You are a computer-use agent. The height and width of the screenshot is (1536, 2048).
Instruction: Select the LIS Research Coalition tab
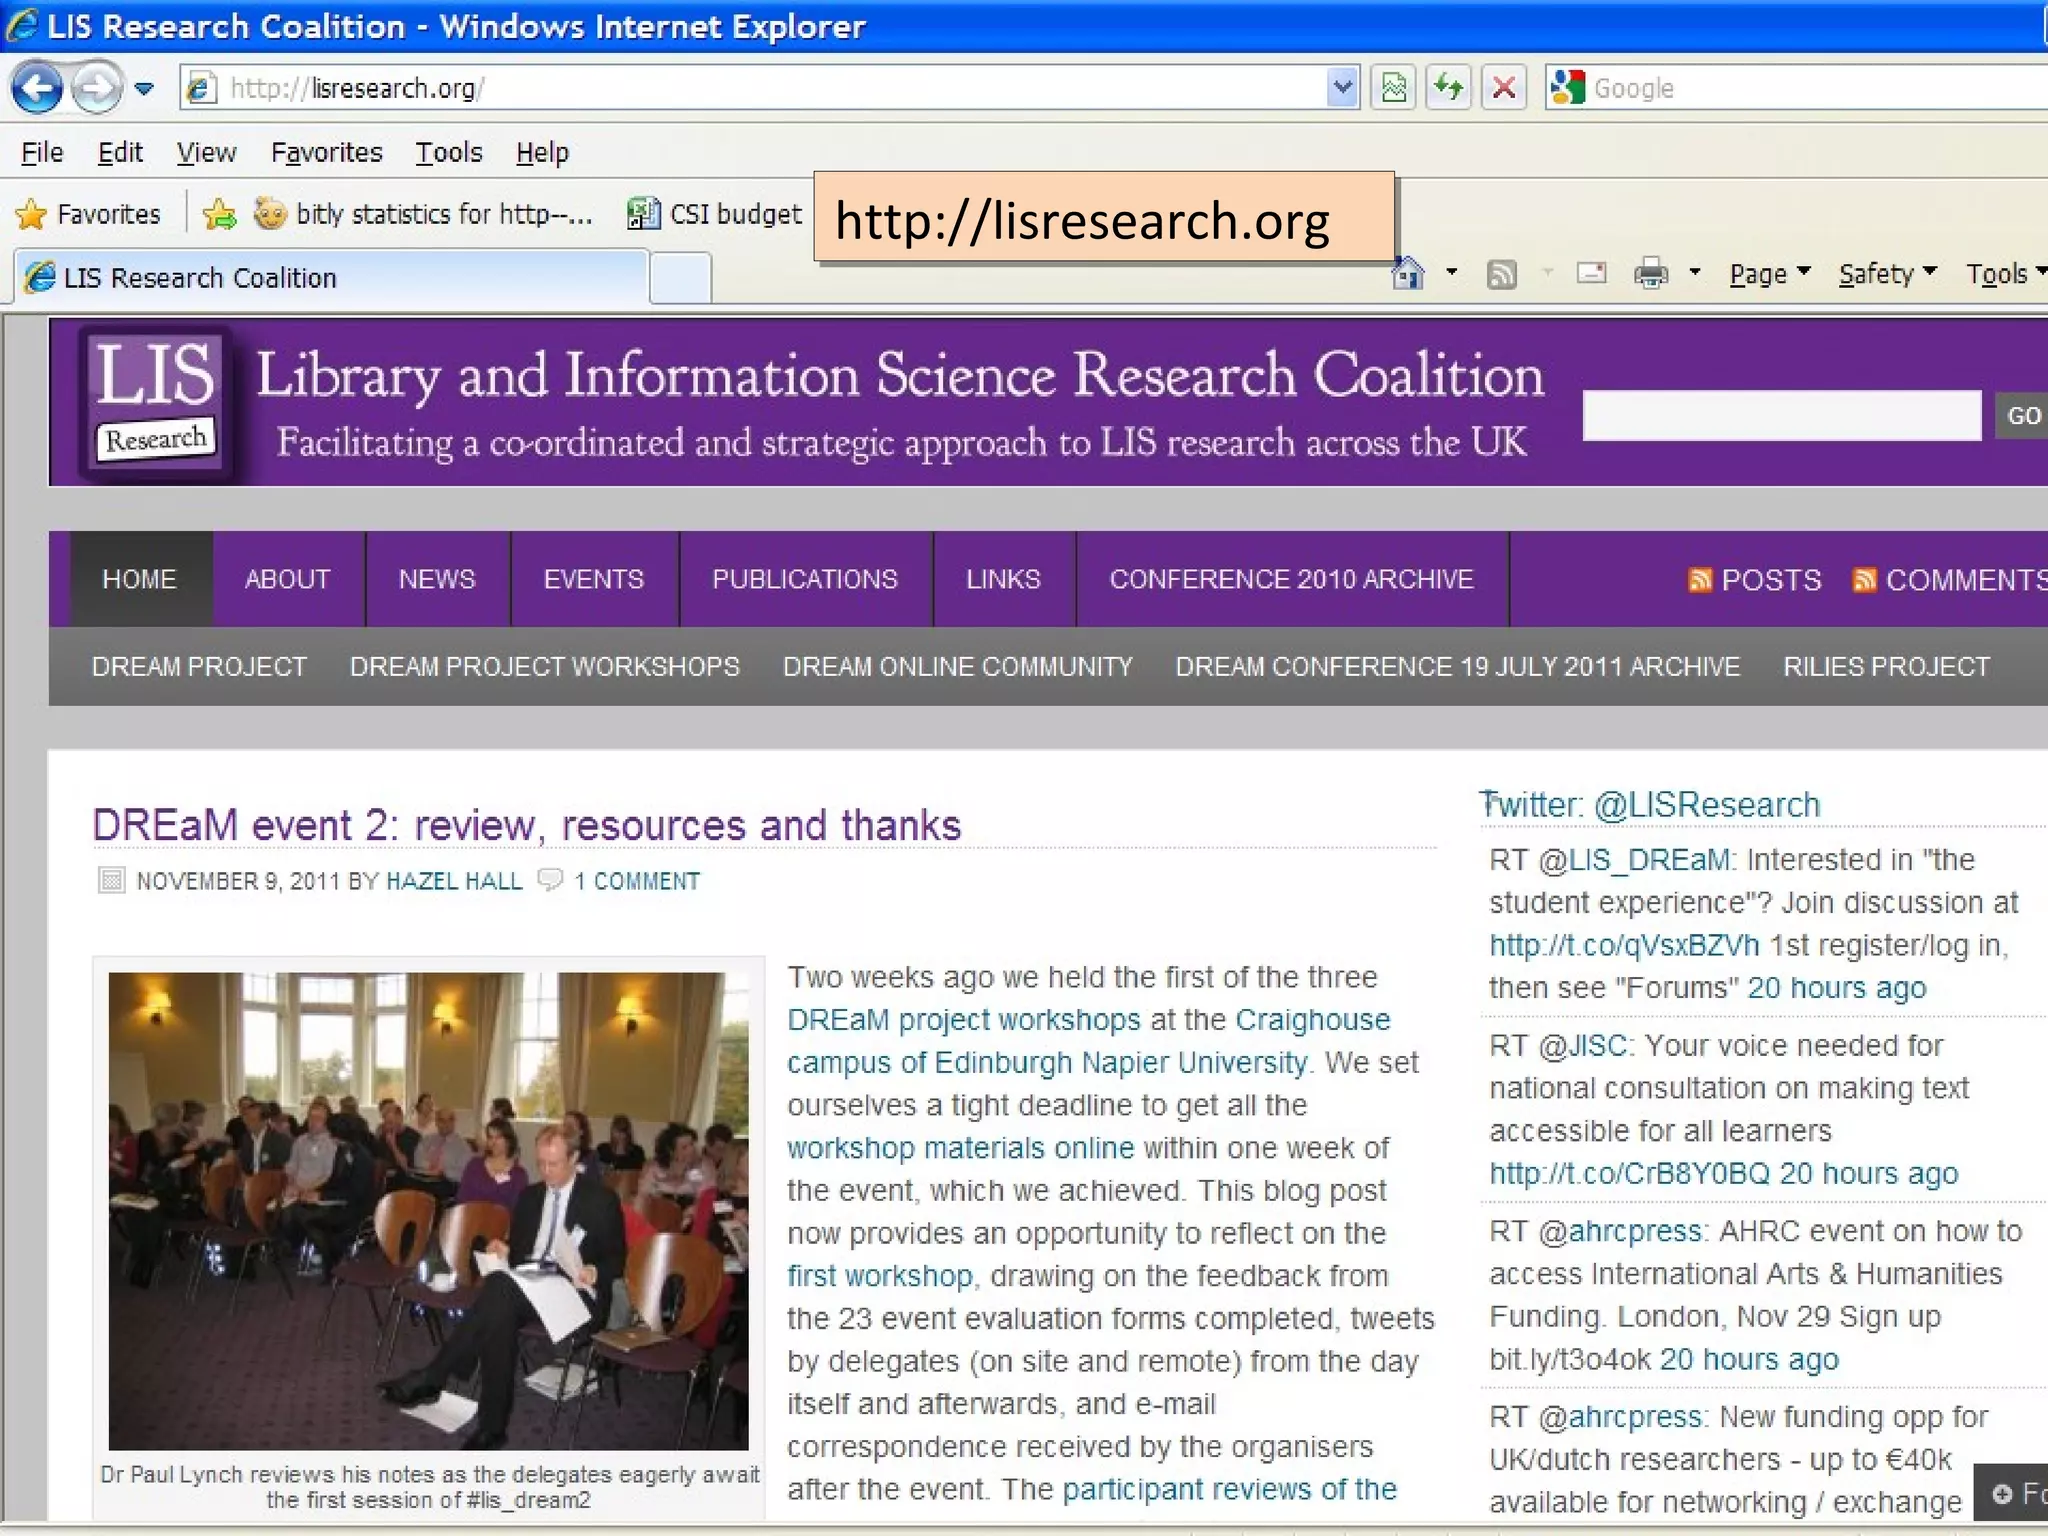(330, 277)
